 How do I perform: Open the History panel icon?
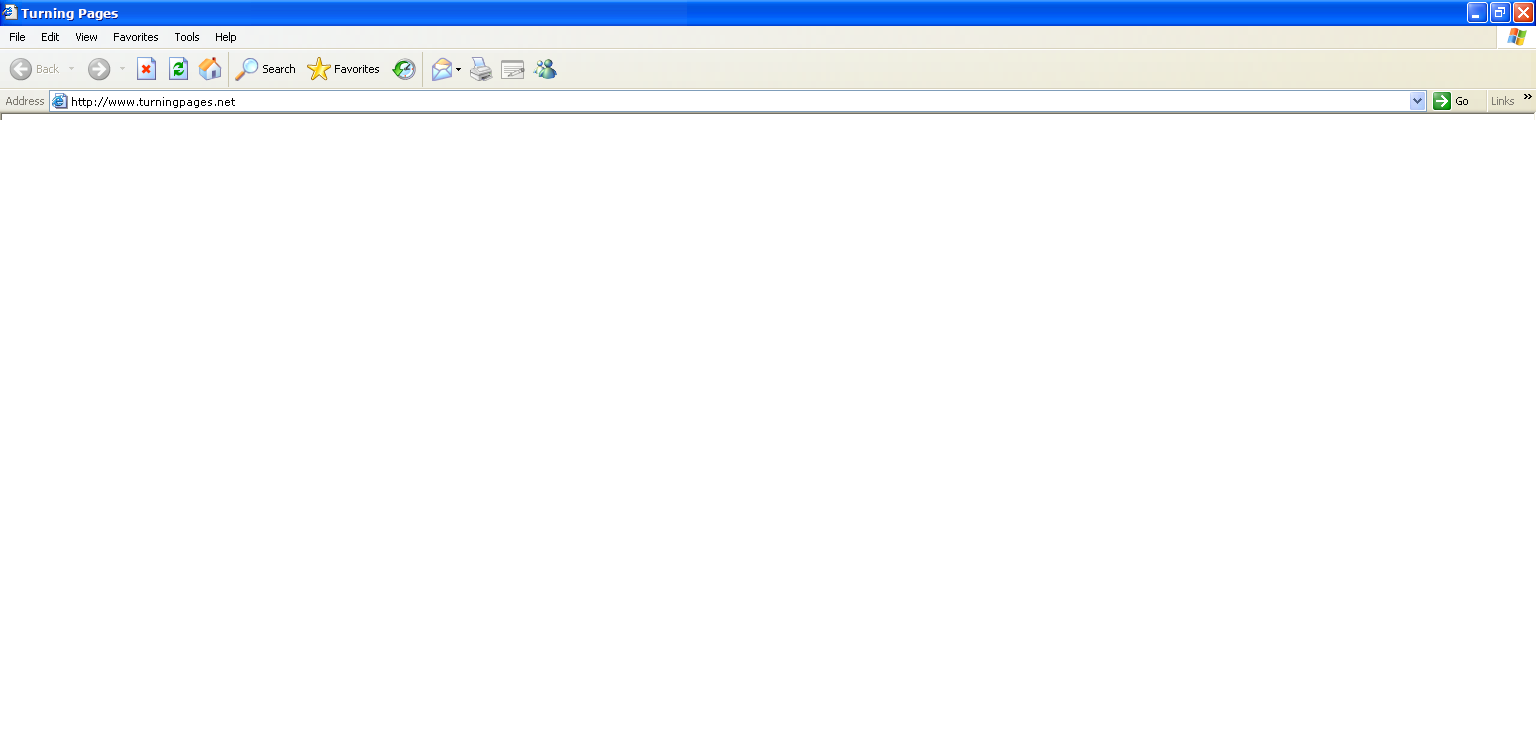404,69
